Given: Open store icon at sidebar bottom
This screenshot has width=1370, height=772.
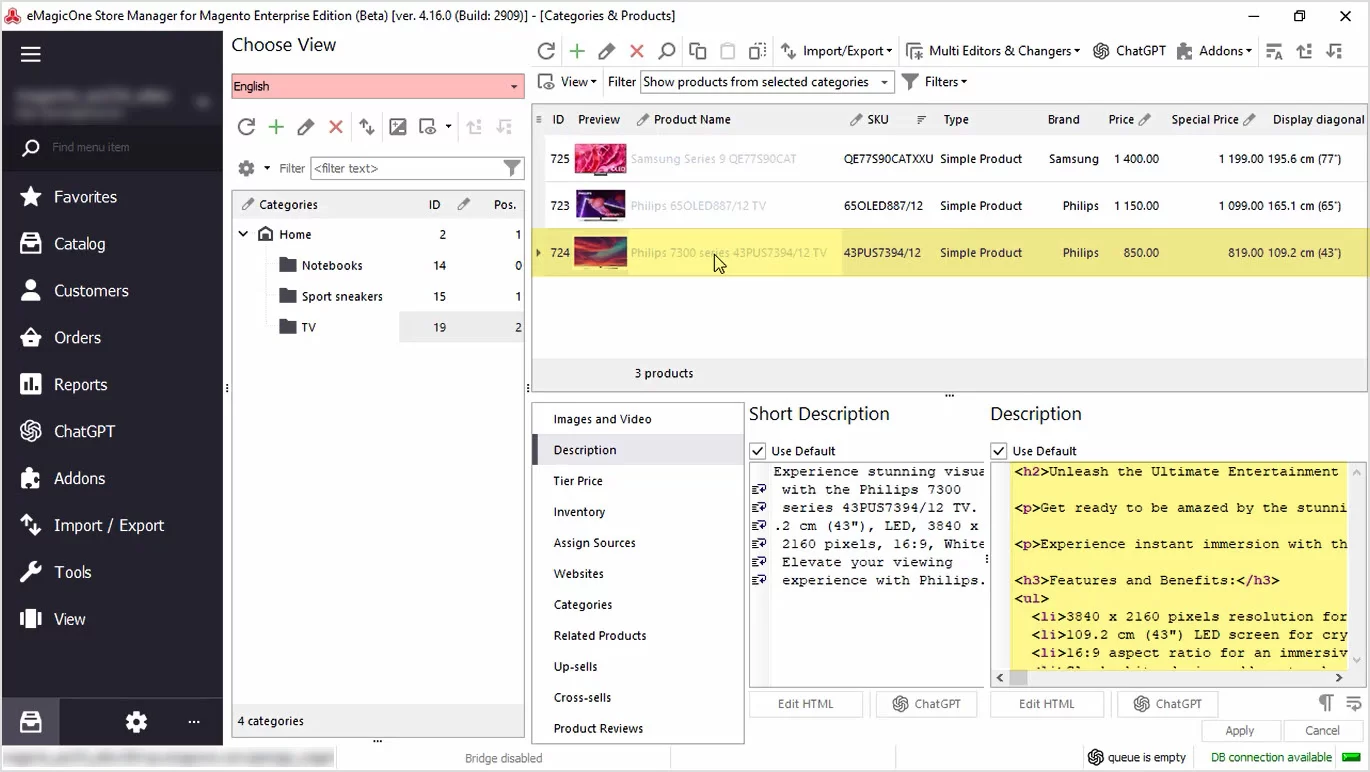Looking at the screenshot, I should click(x=31, y=722).
